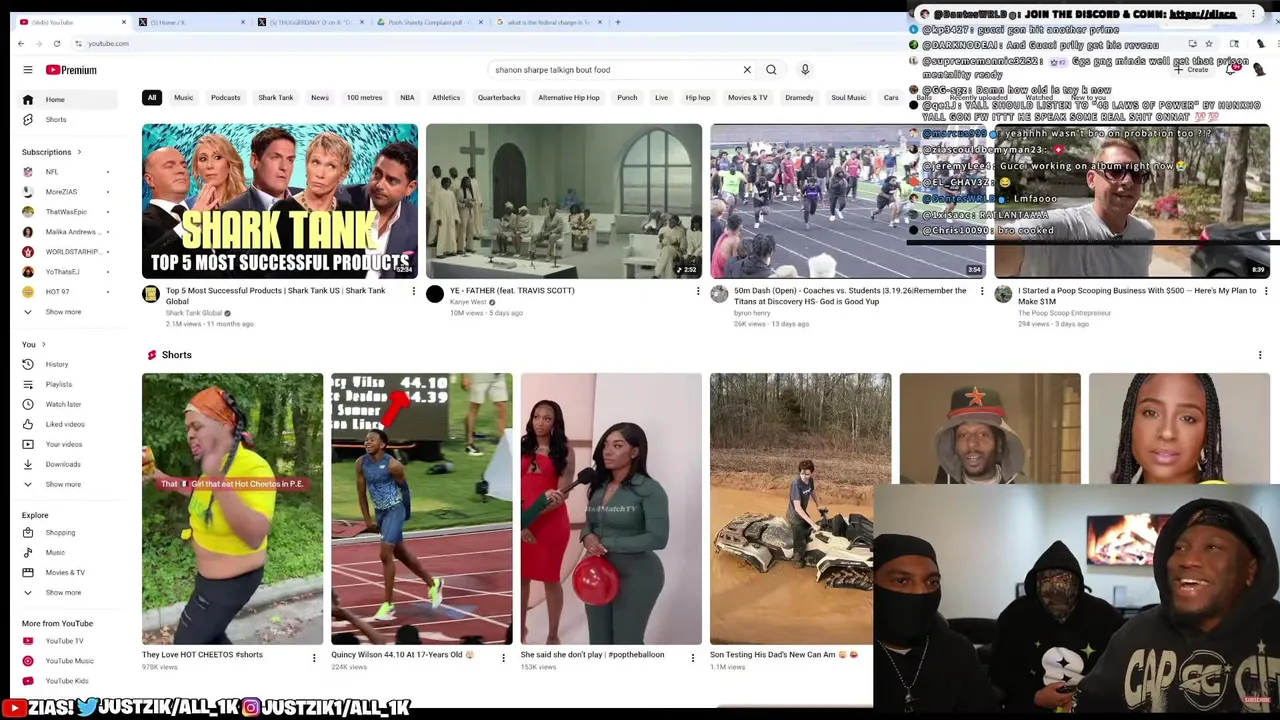Reload the page with the browser refresh icon
This screenshot has height=720, width=1280.
[57, 43]
